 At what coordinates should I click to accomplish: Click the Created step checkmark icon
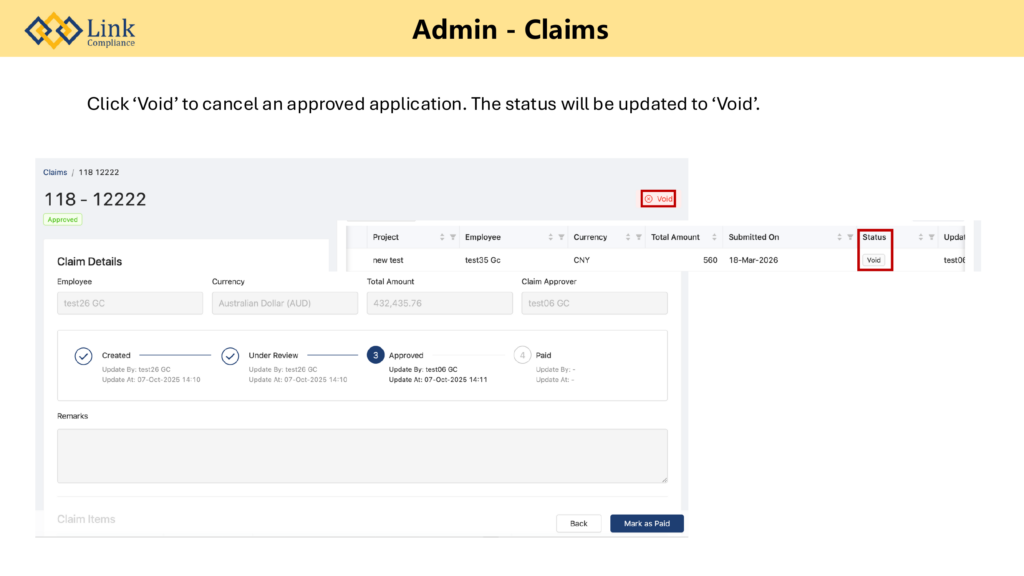tap(84, 356)
